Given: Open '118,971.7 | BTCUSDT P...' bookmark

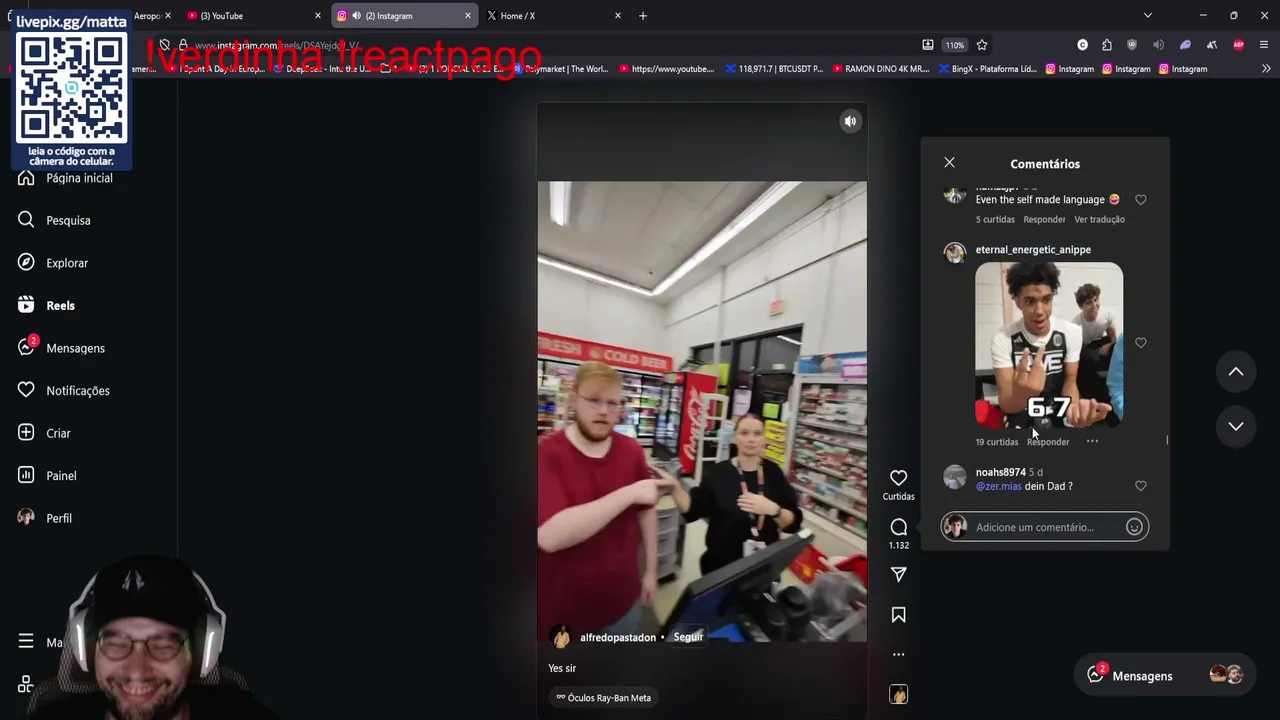Looking at the screenshot, I should [774, 69].
